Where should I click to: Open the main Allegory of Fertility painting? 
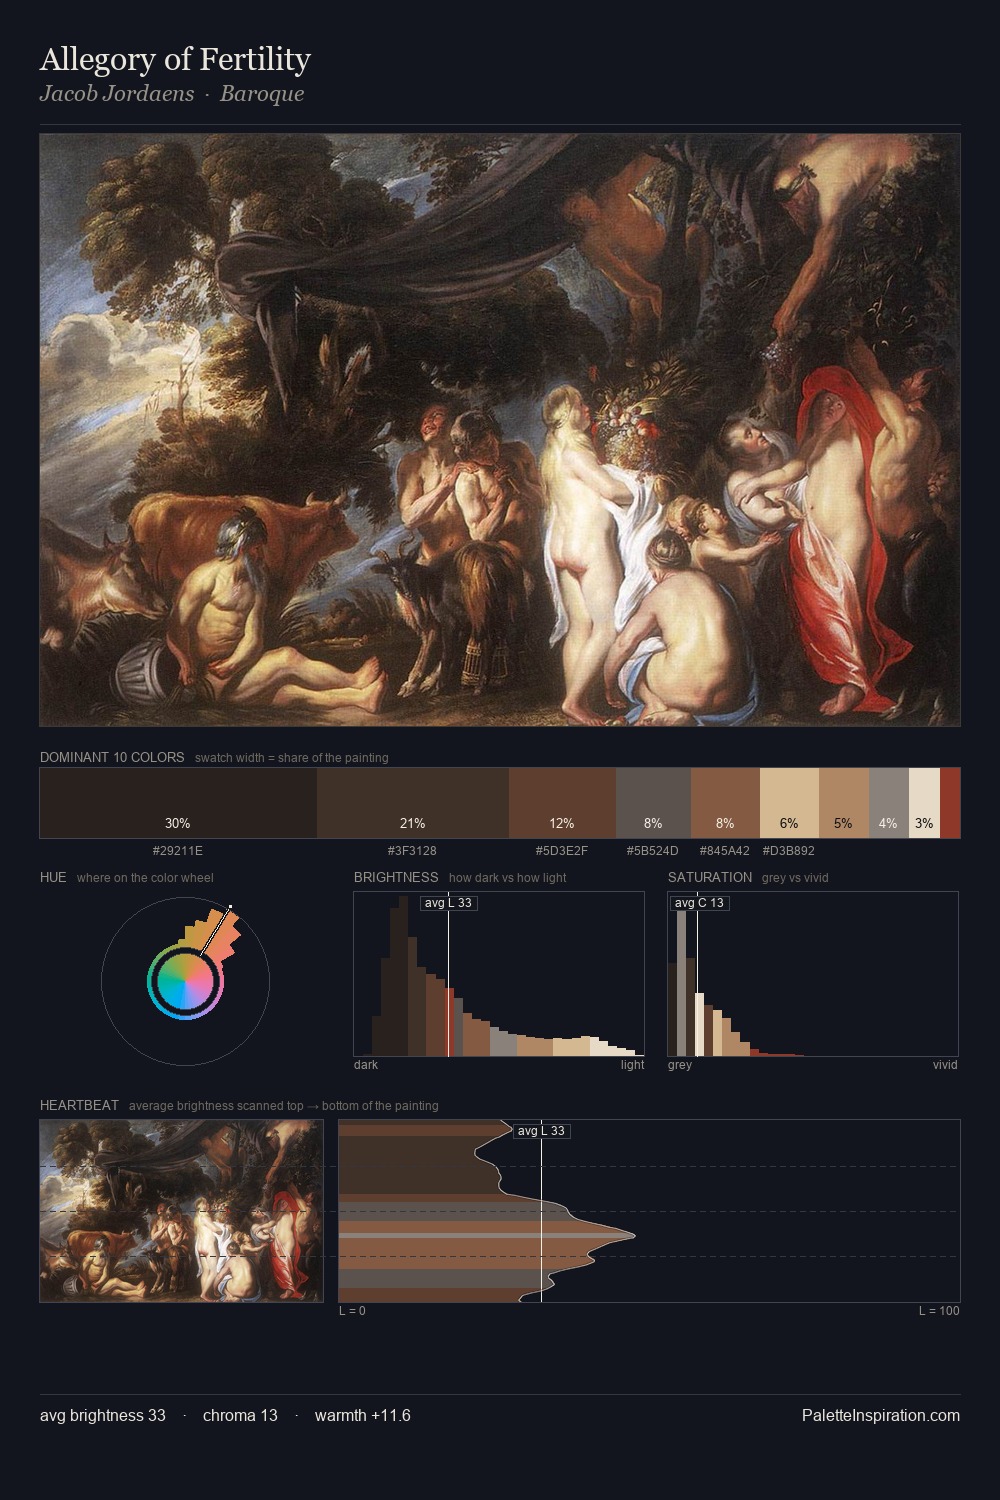tap(500, 430)
